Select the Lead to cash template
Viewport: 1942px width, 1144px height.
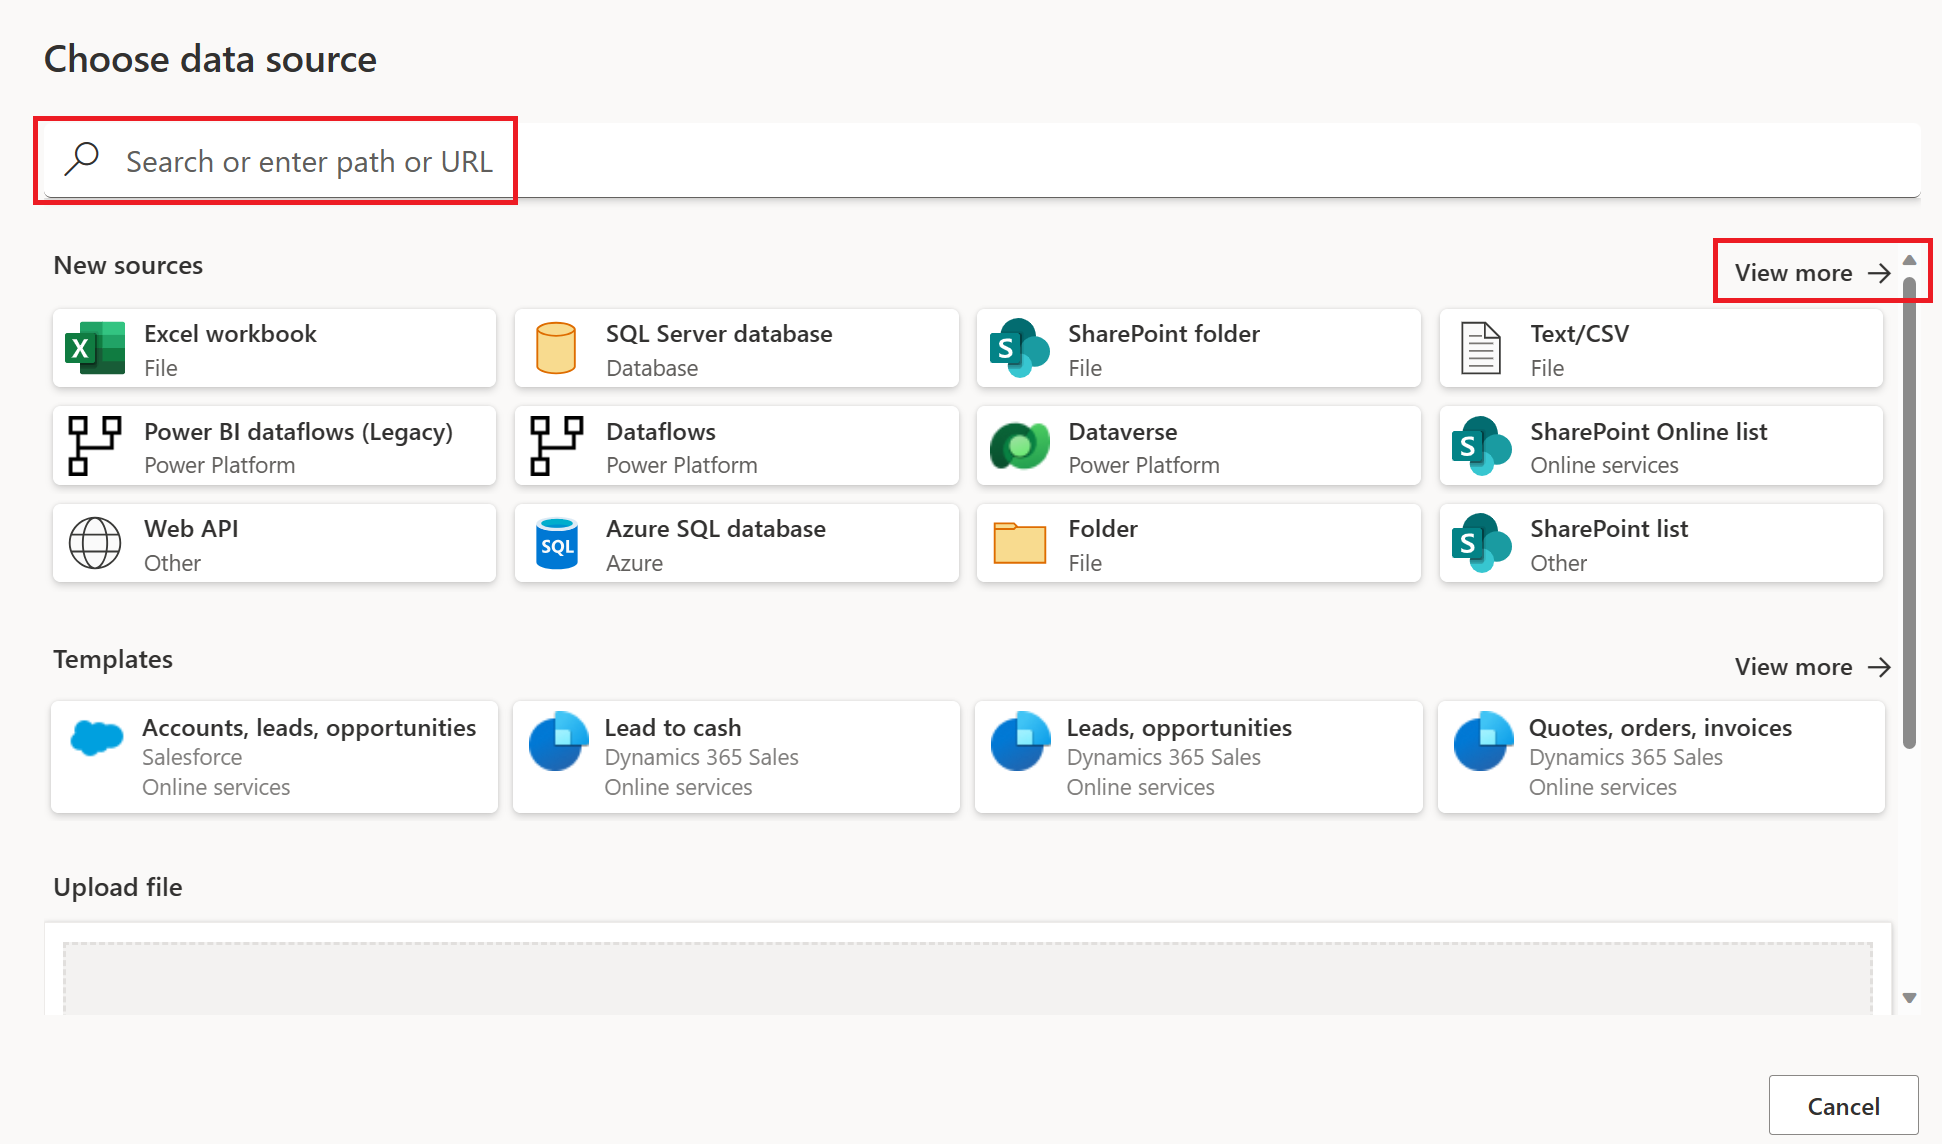735,757
